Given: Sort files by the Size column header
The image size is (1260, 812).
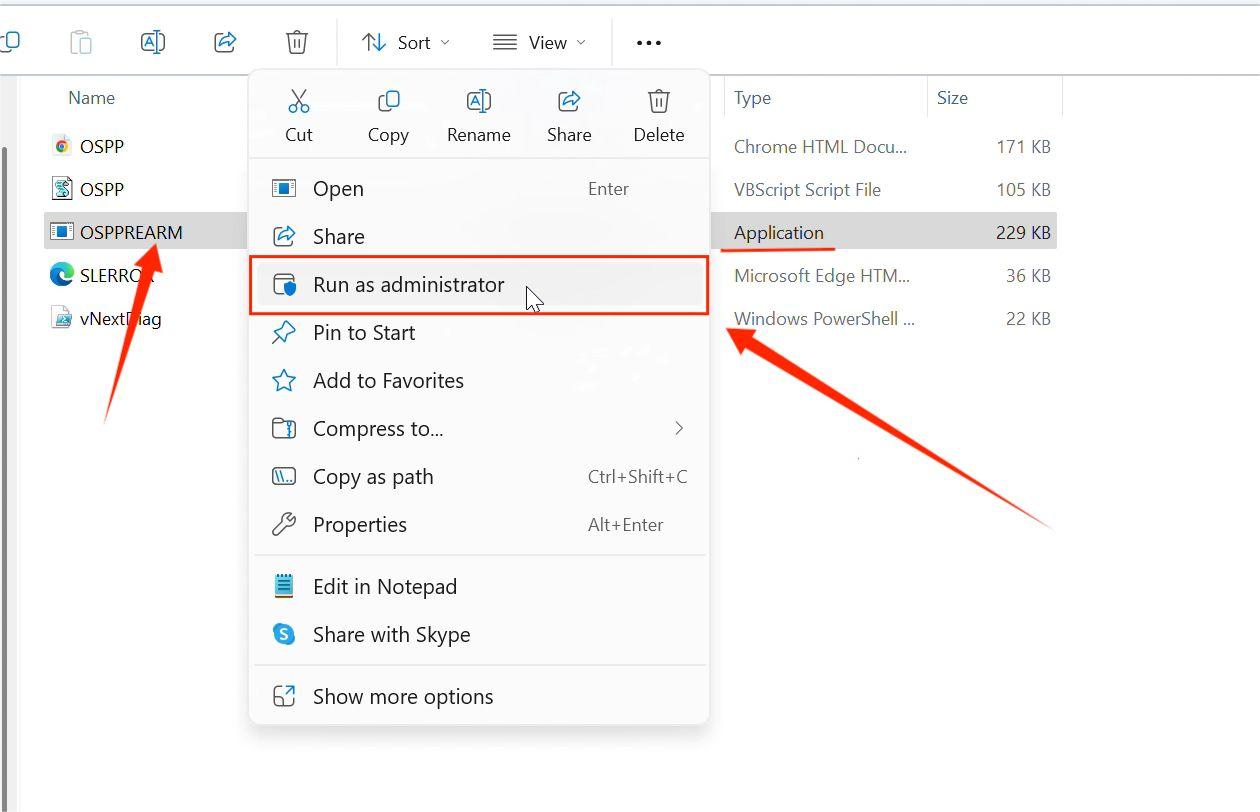Looking at the screenshot, I should pos(952,98).
